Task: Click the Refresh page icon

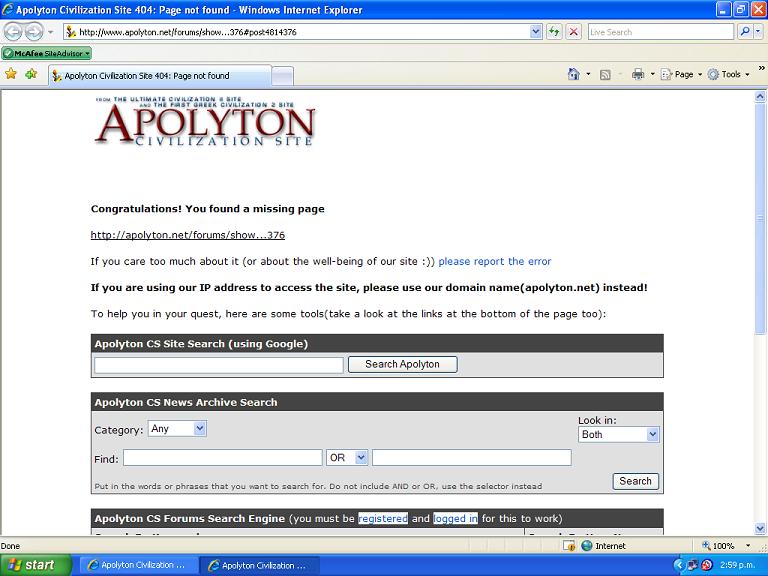Action: [554, 32]
